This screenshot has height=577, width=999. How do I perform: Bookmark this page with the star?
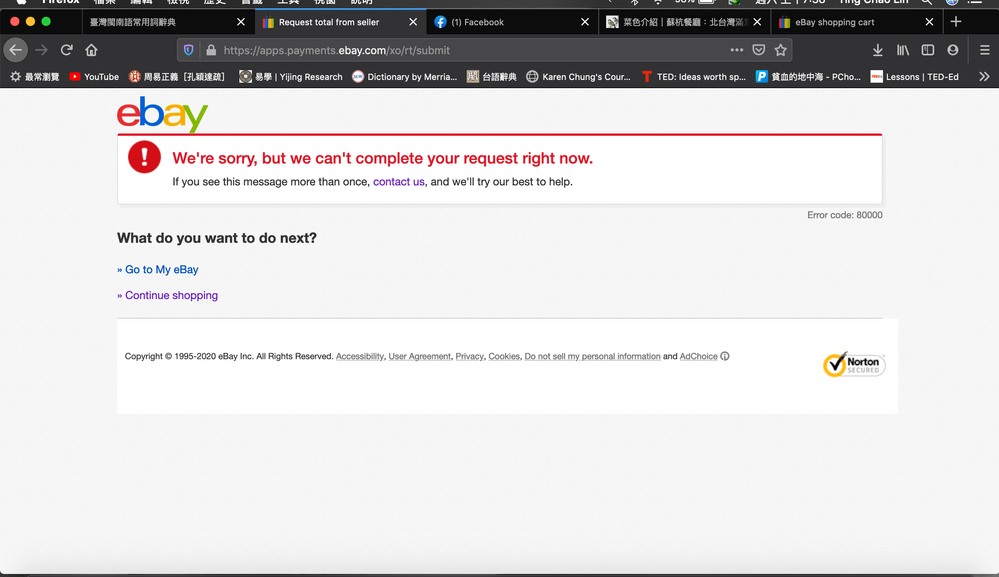coord(780,50)
